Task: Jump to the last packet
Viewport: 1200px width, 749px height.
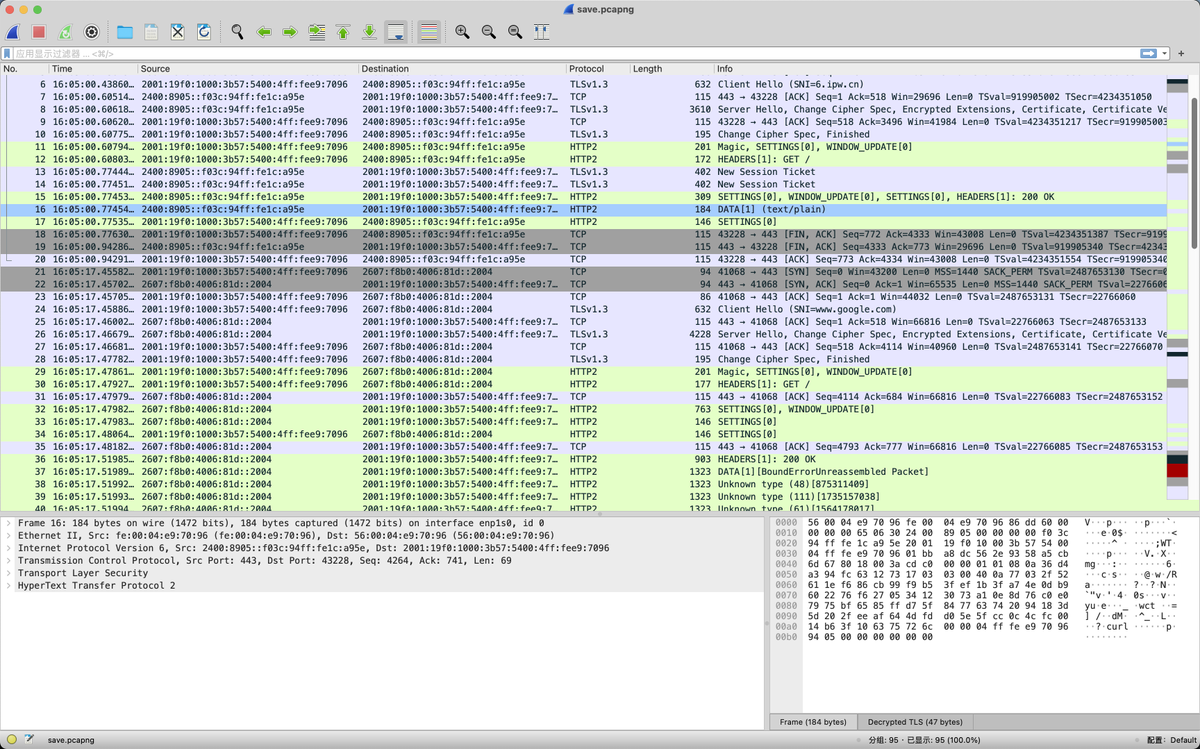Action: [x=369, y=32]
